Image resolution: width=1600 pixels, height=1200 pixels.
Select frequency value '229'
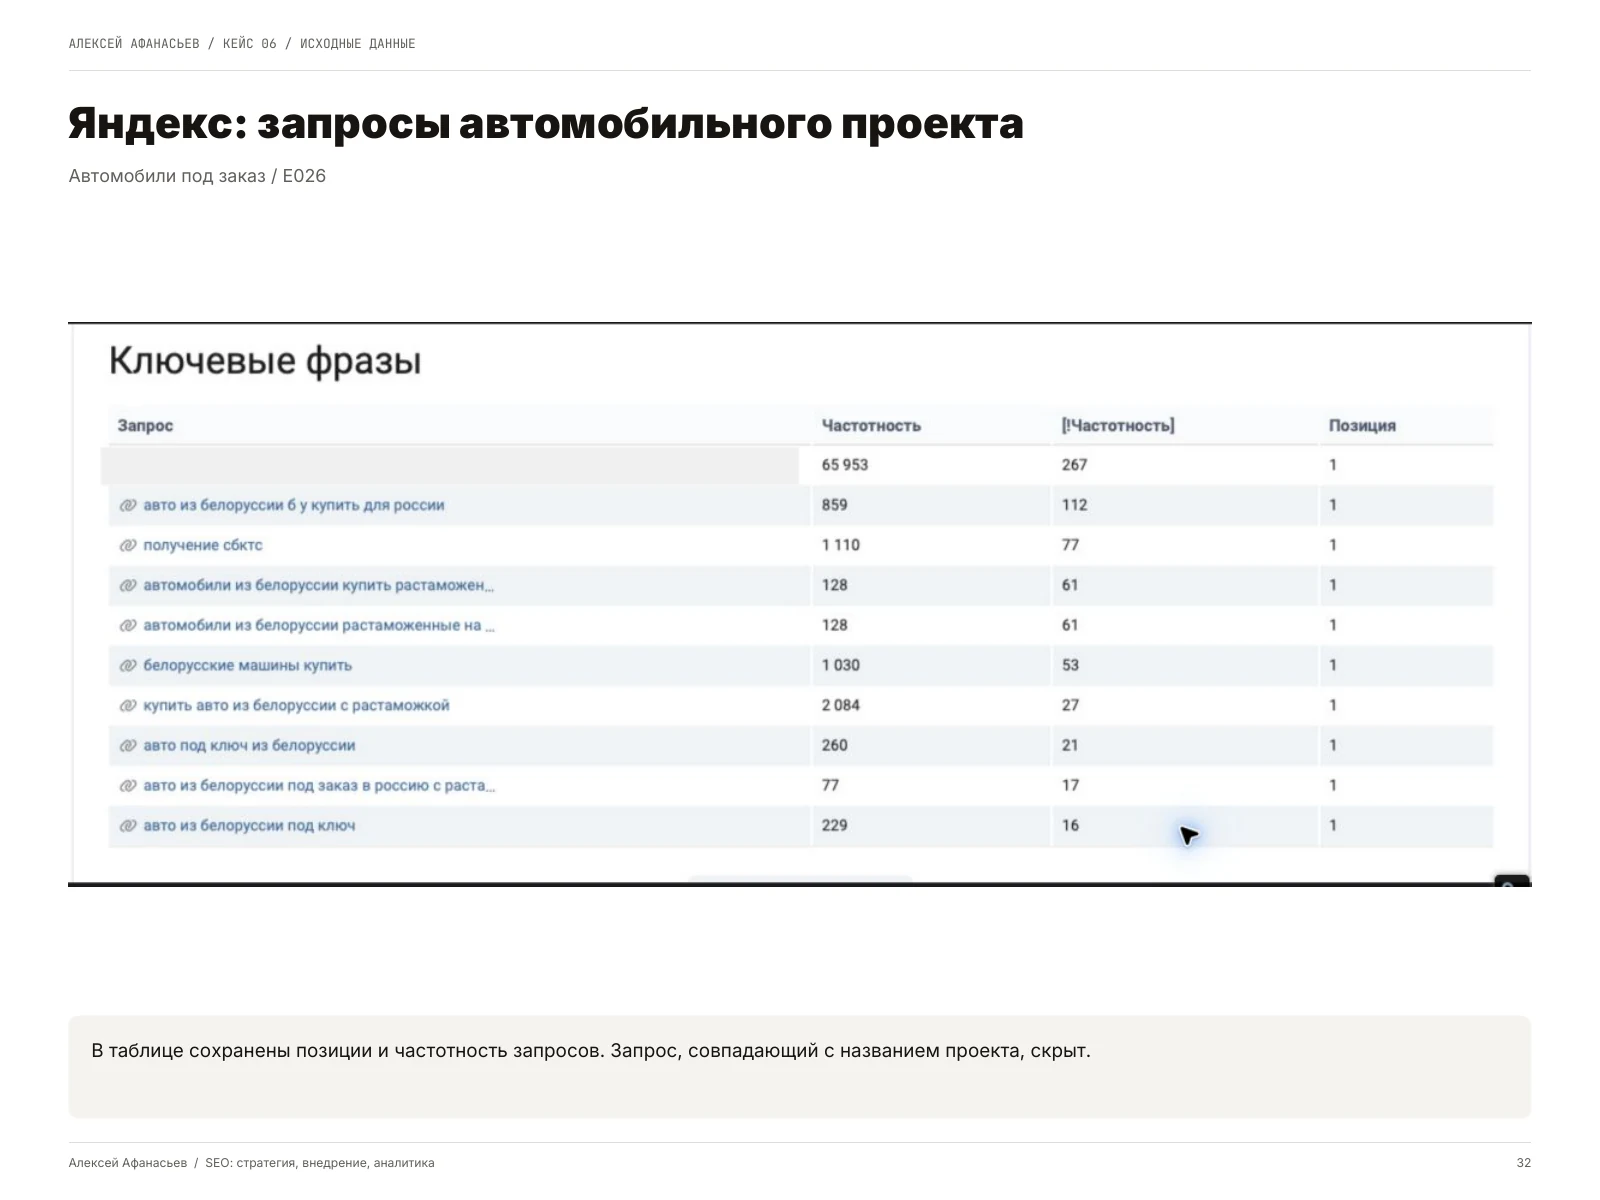click(835, 825)
